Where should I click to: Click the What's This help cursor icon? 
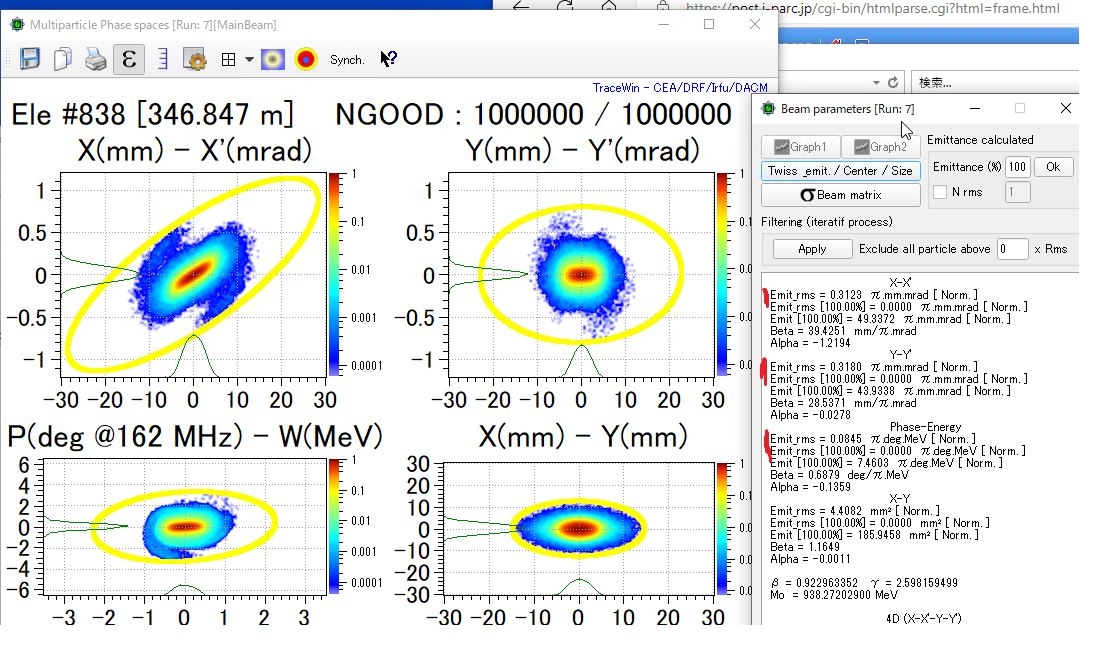pos(388,59)
